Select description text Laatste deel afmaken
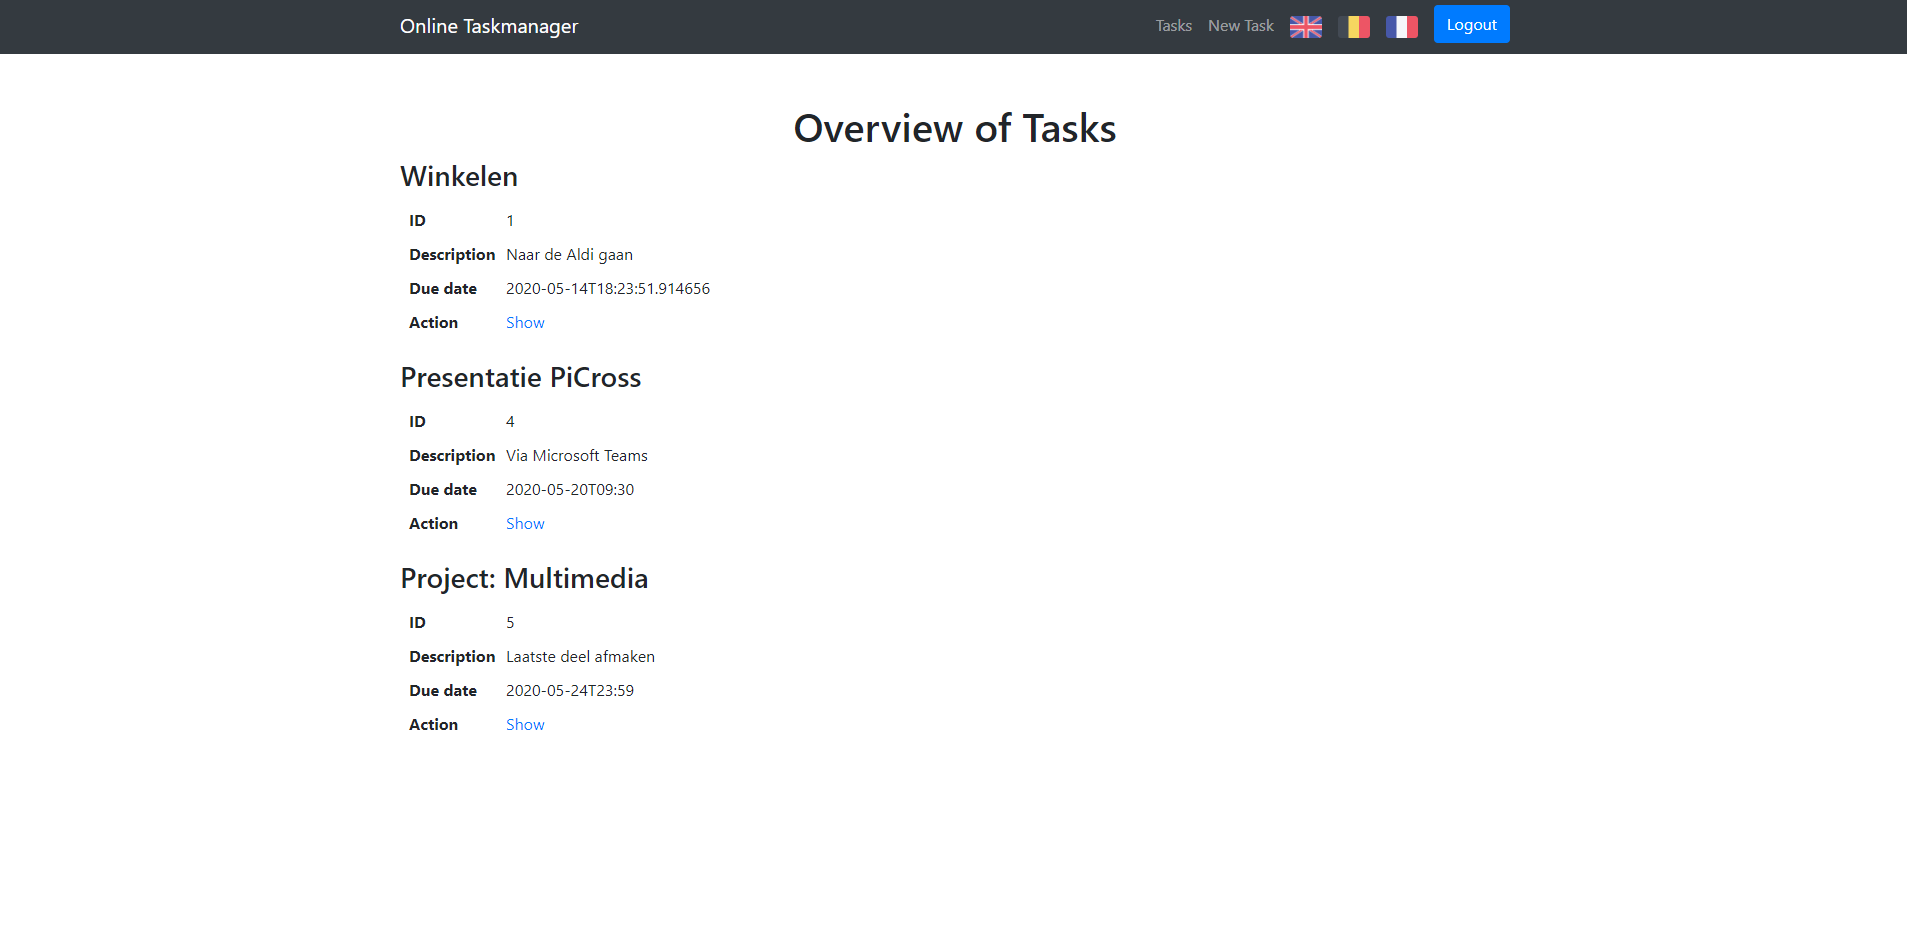The height and width of the screenshot is (929, 1907). point(580,657)
